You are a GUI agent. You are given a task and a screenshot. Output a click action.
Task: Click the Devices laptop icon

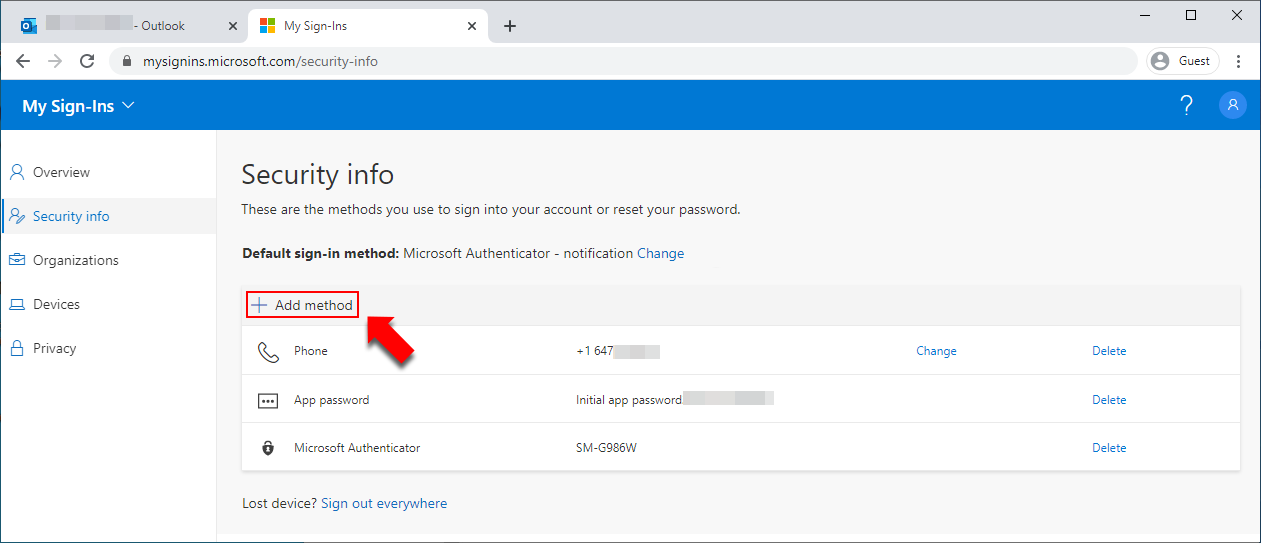coord(17,304)
